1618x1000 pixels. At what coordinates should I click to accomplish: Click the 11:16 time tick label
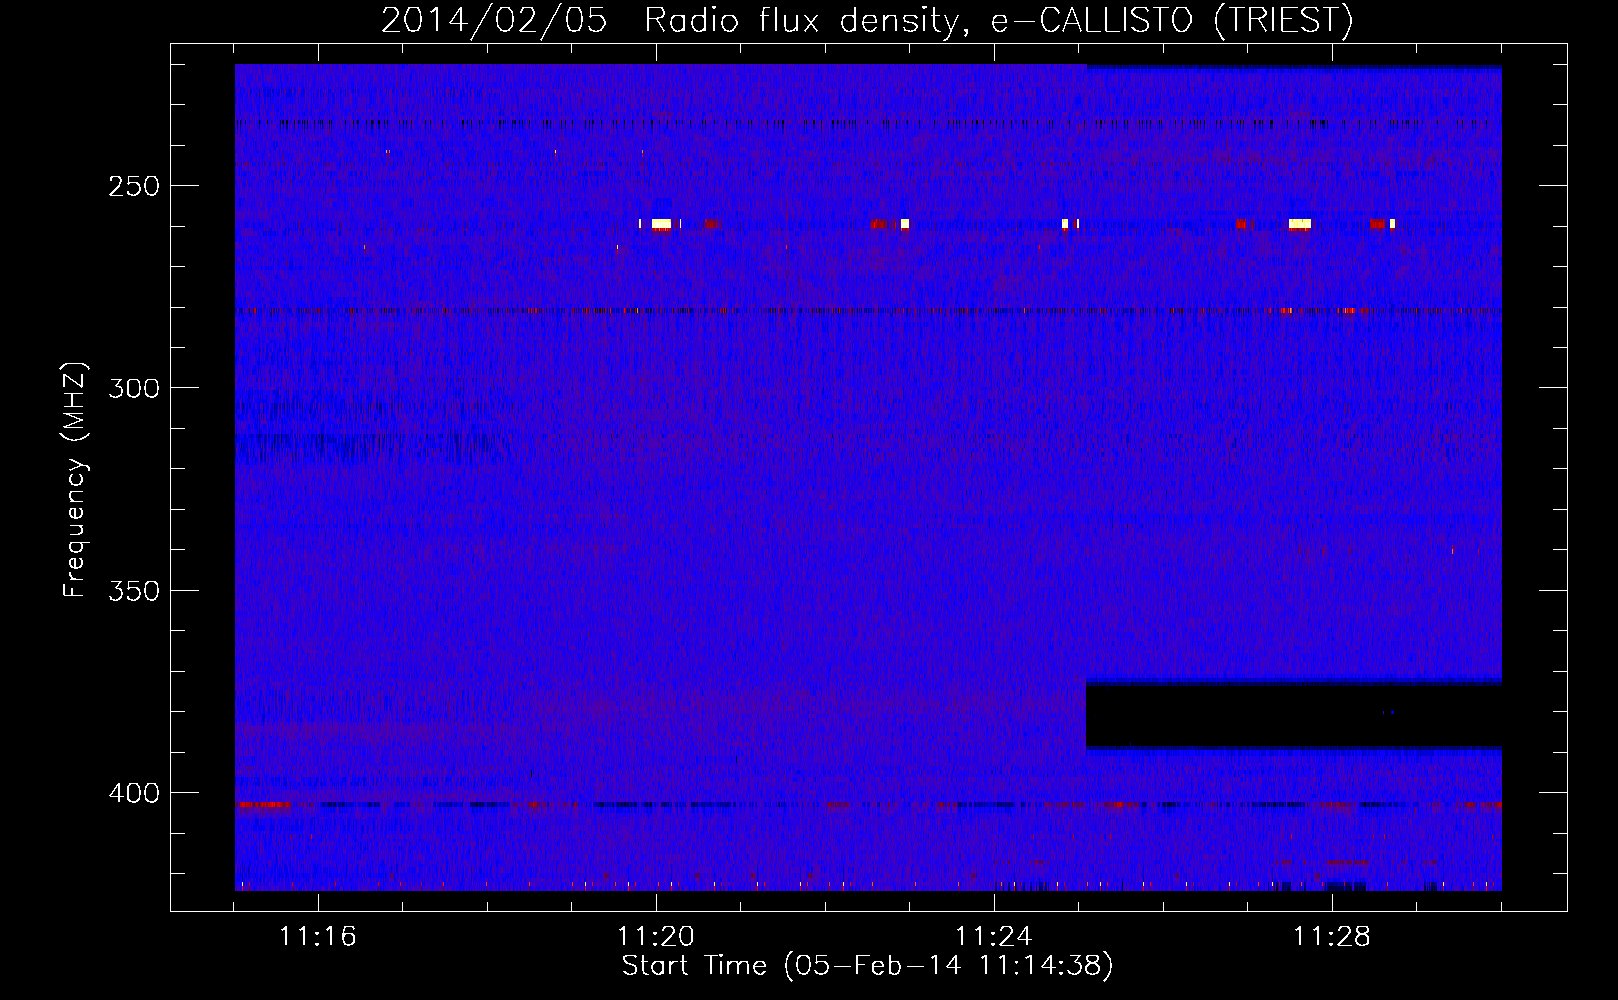(317, 937)
